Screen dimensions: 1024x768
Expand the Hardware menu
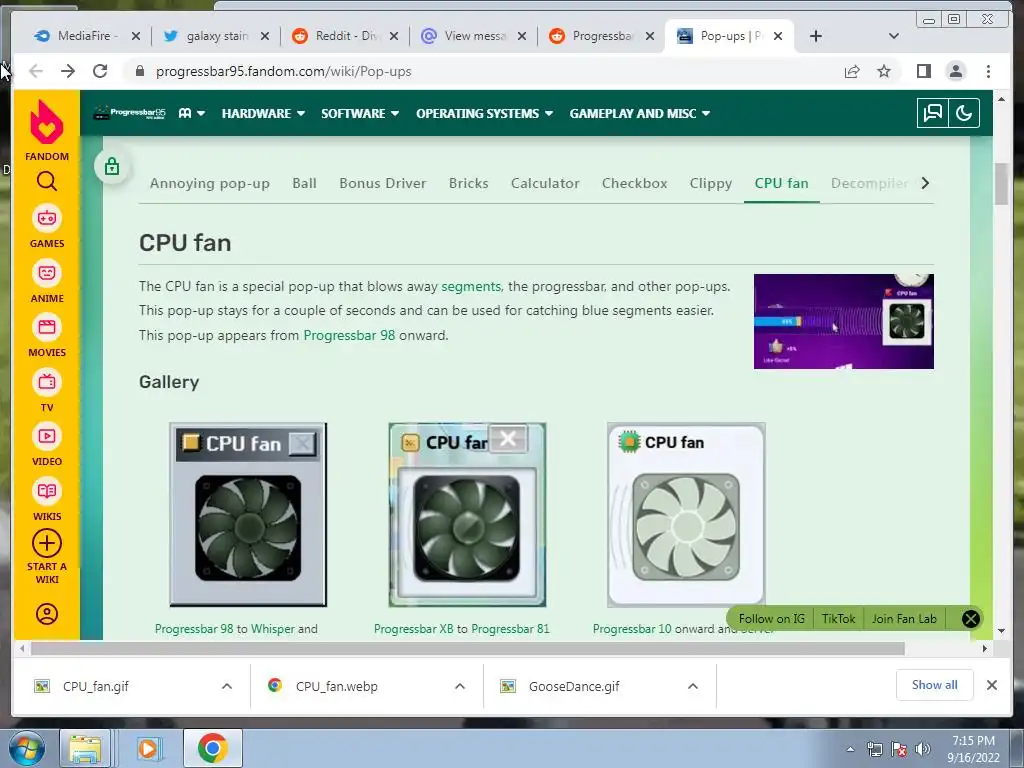pos(263,114)
